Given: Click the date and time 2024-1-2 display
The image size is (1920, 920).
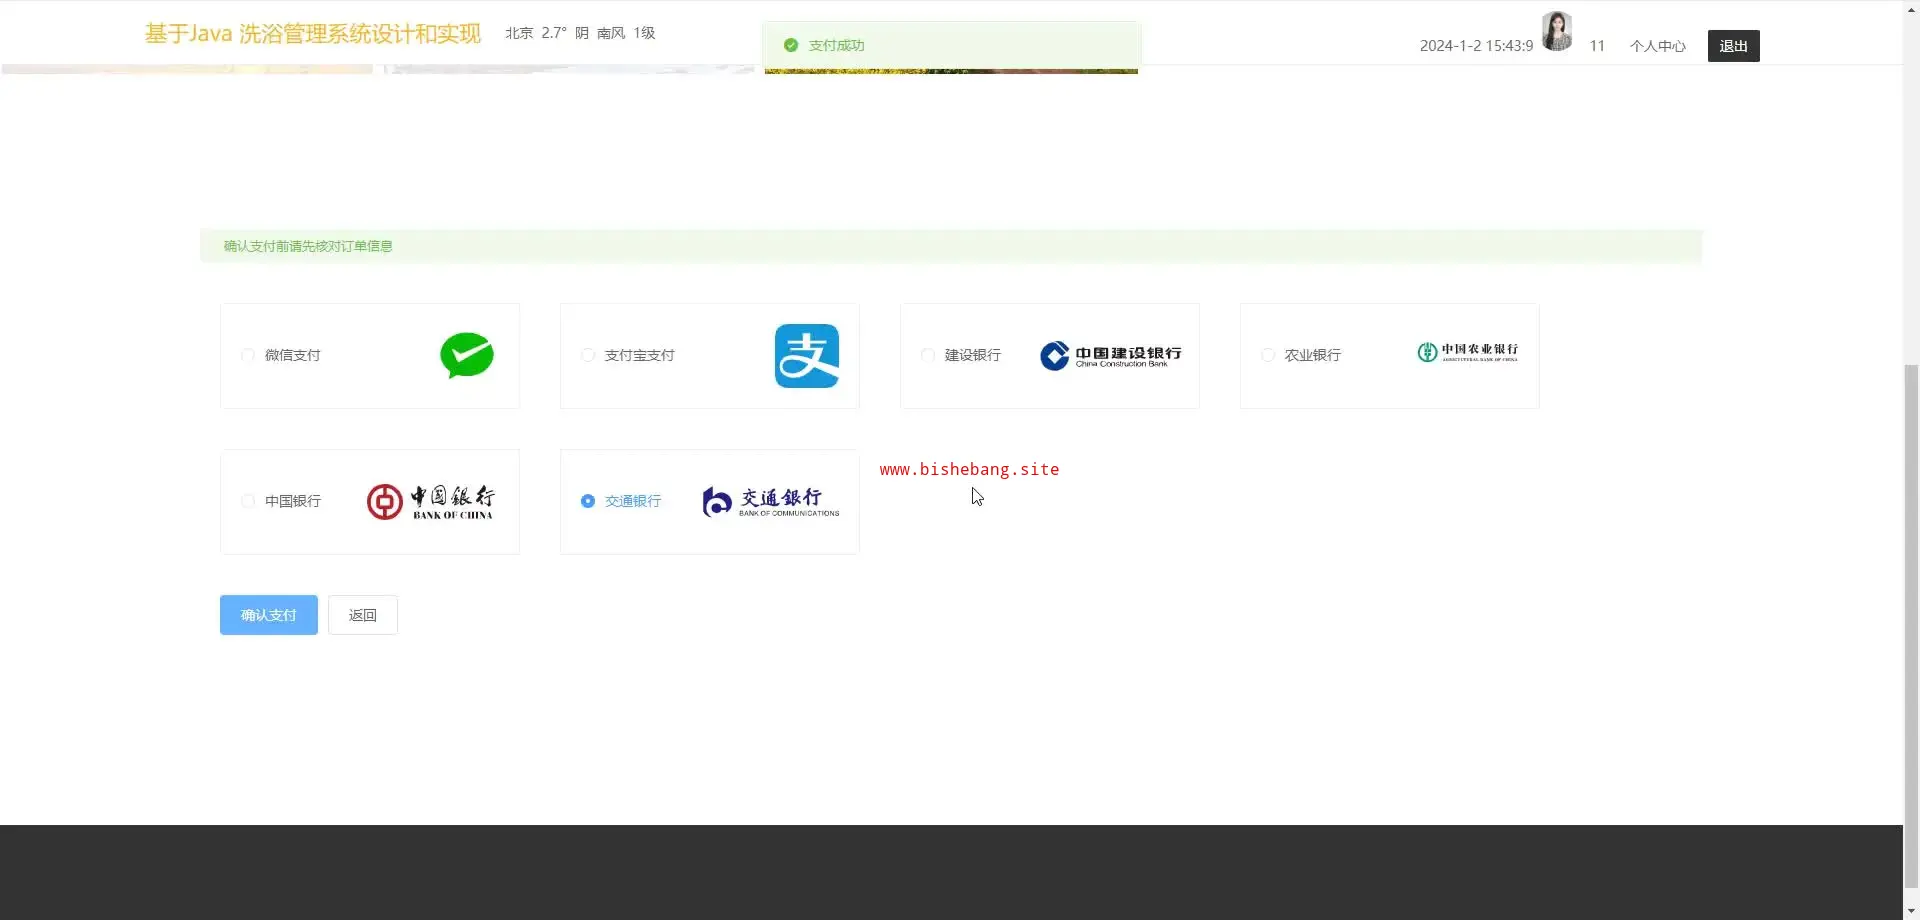Looking at the screenshot, I should click(1476, 46).
